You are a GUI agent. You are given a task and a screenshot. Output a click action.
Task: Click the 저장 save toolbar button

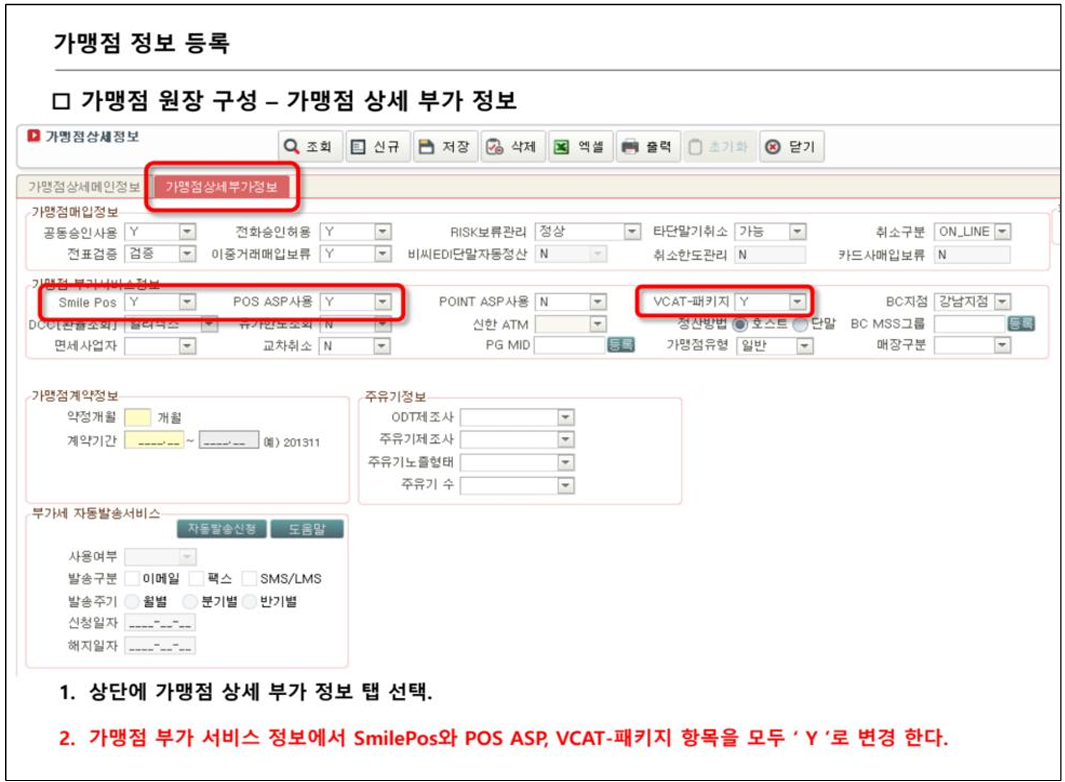443,147
